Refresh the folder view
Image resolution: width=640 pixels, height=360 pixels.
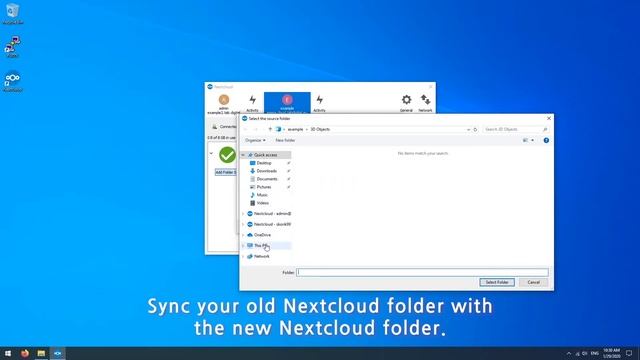coord(475,129)
